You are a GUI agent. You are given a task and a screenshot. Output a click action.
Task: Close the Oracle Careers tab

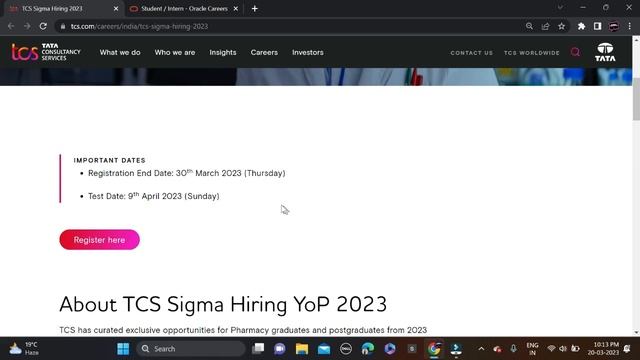(x=236, y=9)
